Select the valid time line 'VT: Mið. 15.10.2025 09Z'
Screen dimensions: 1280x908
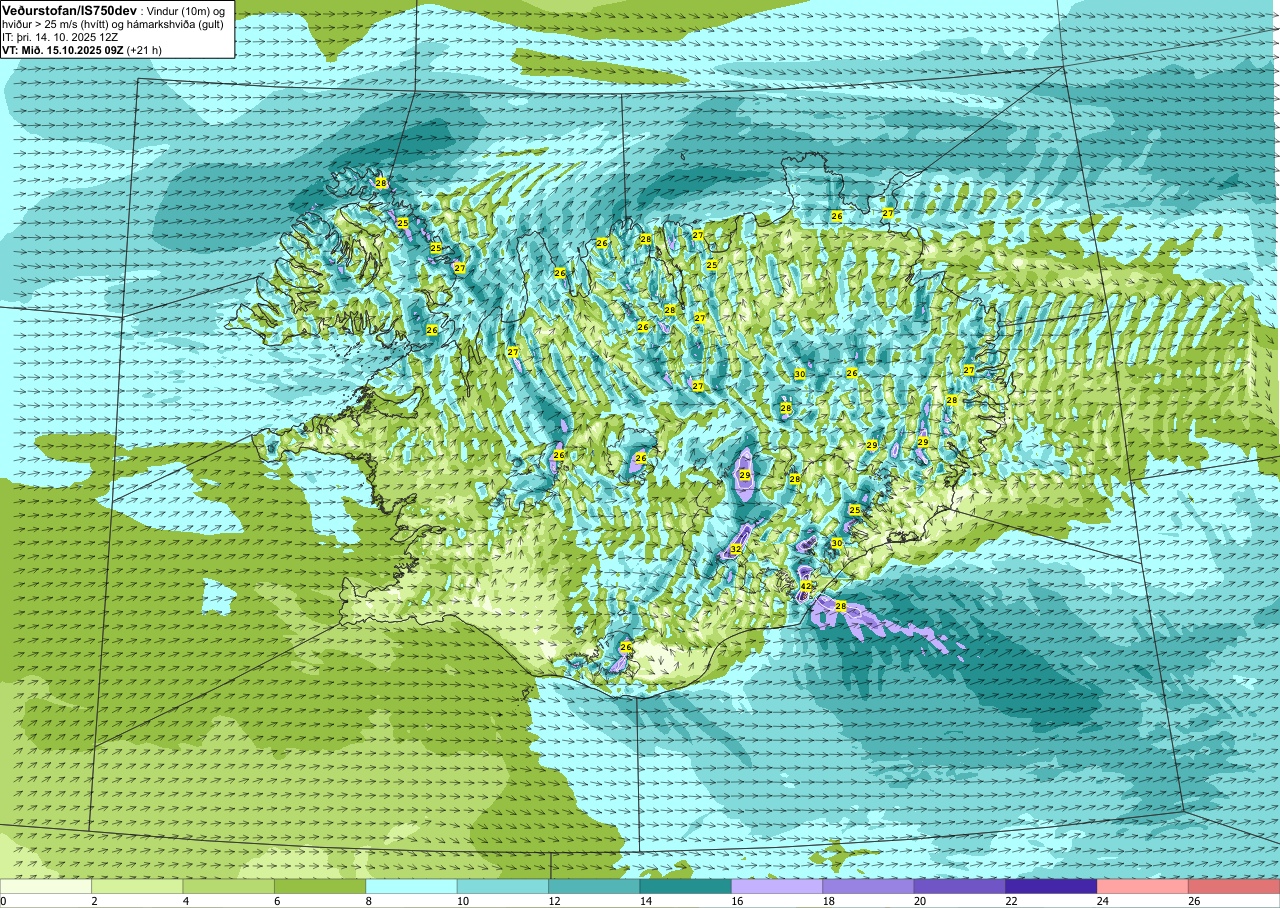pos(64,50)
